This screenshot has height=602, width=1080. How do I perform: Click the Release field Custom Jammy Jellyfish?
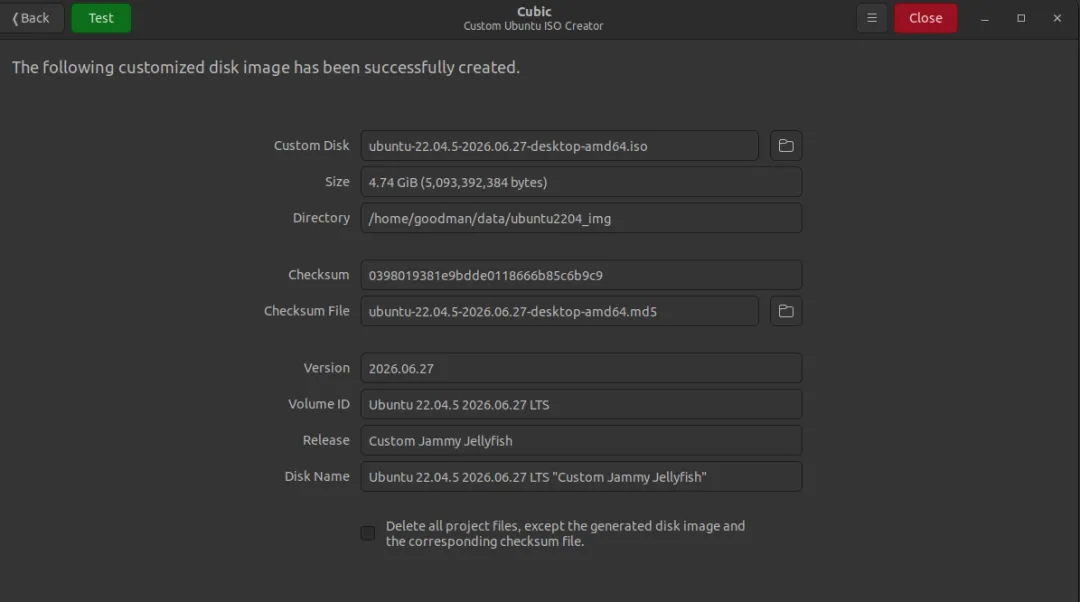coord(581,441)
